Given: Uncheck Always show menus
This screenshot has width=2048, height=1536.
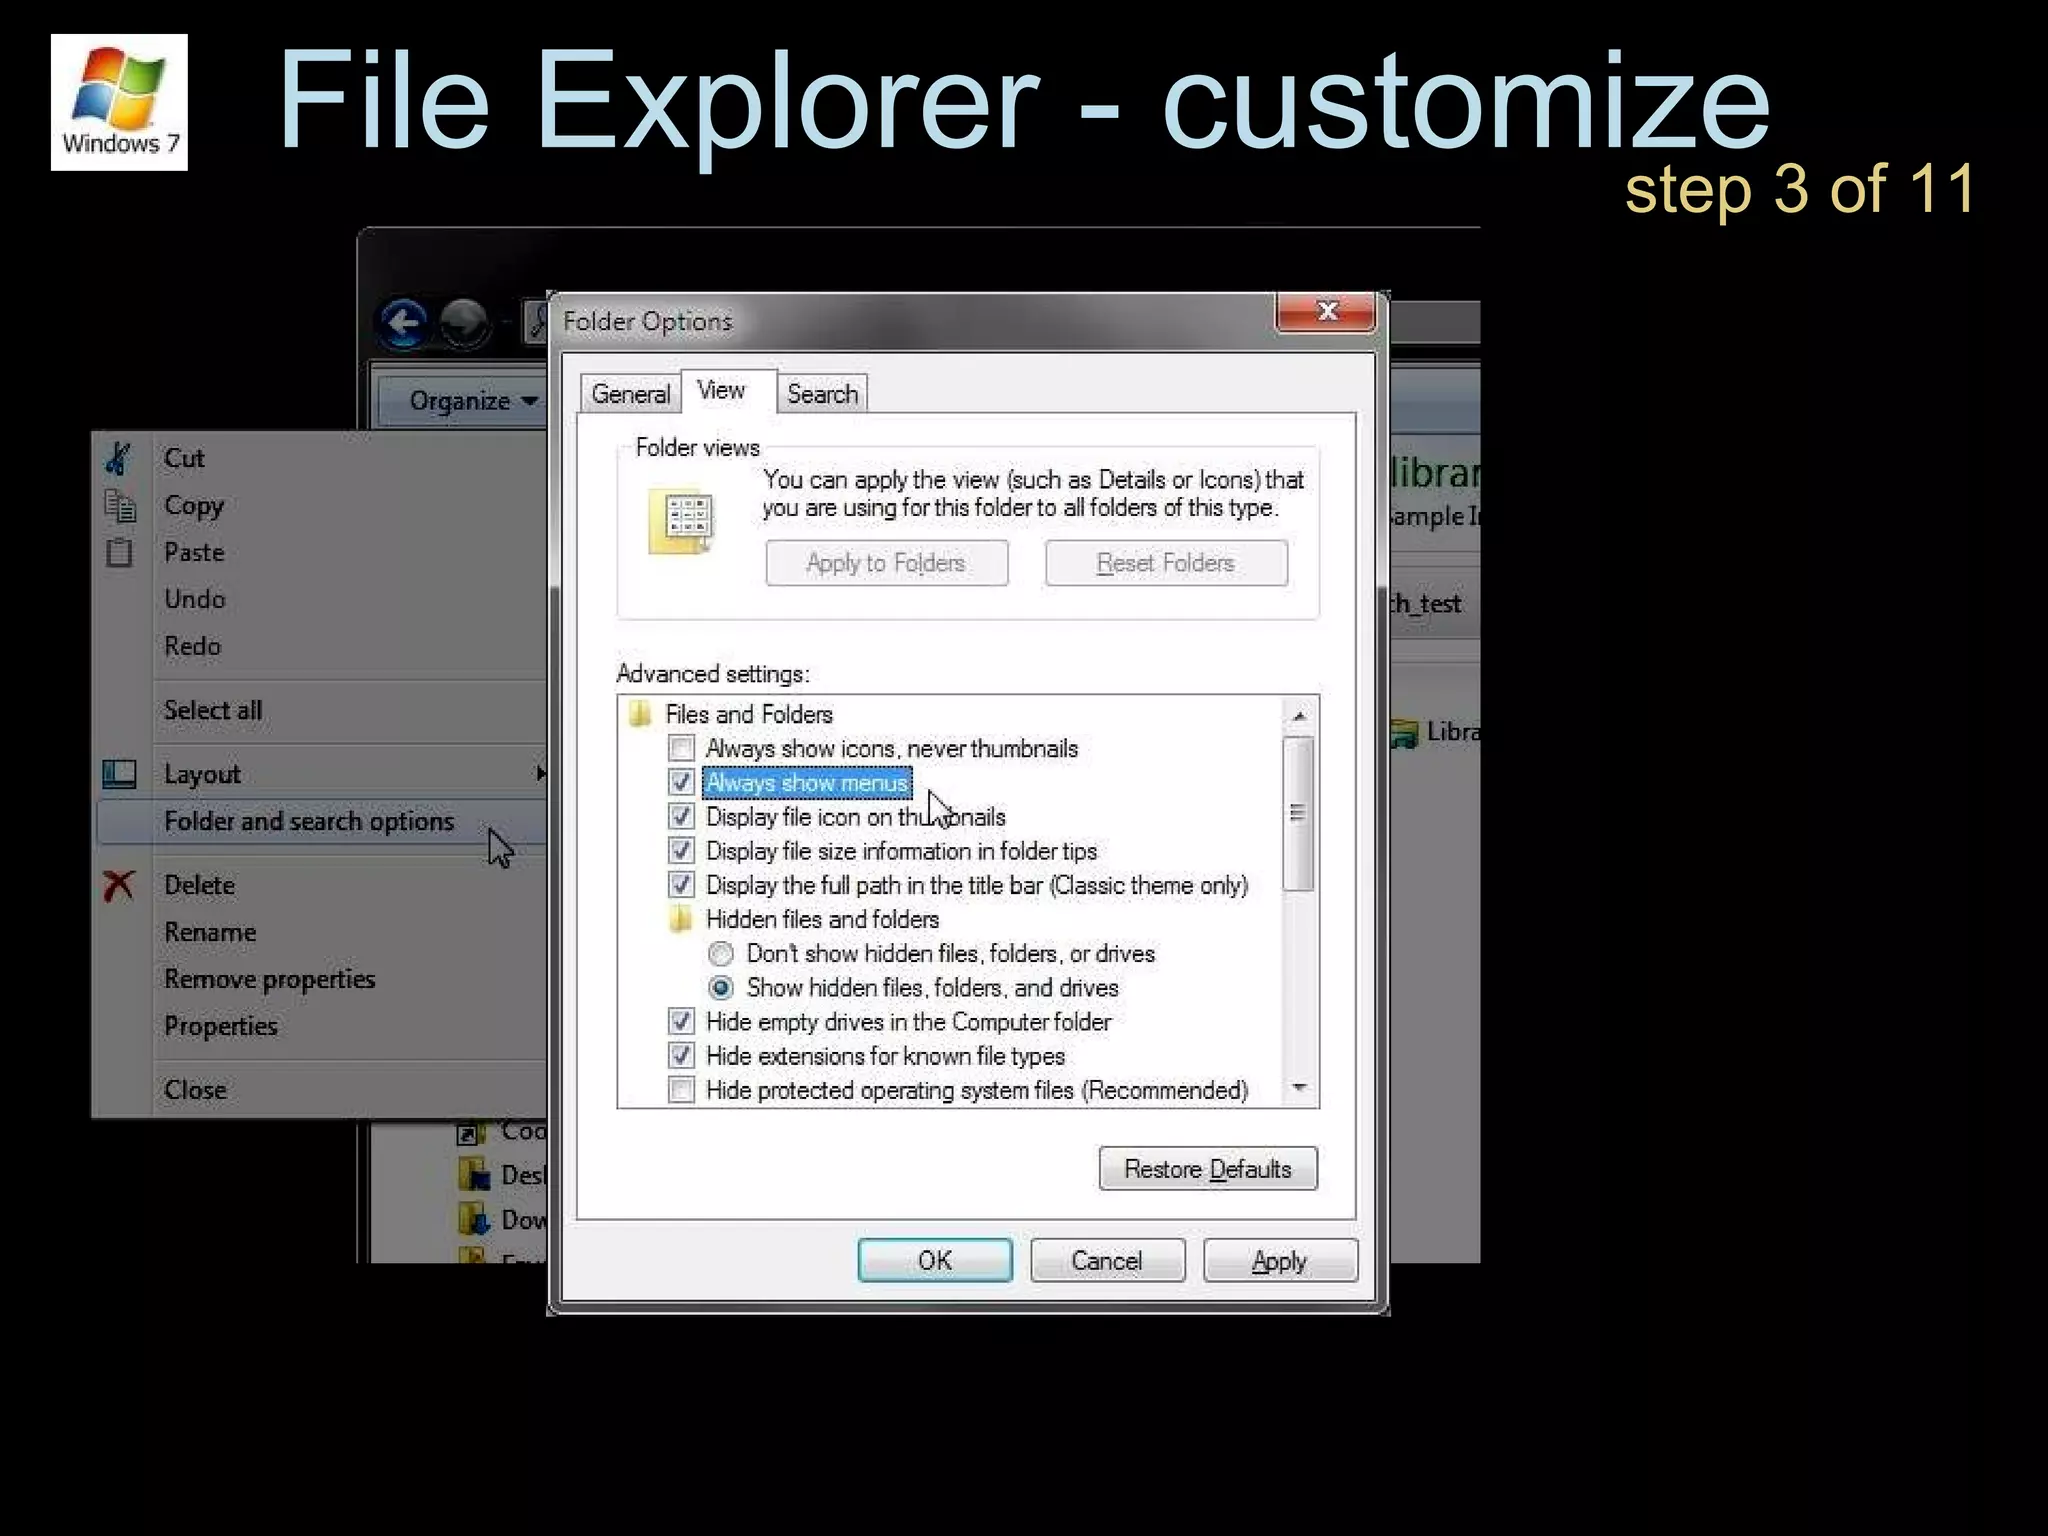Looking at the screenshot, I should pyautogui.click(x=681, y=782).
